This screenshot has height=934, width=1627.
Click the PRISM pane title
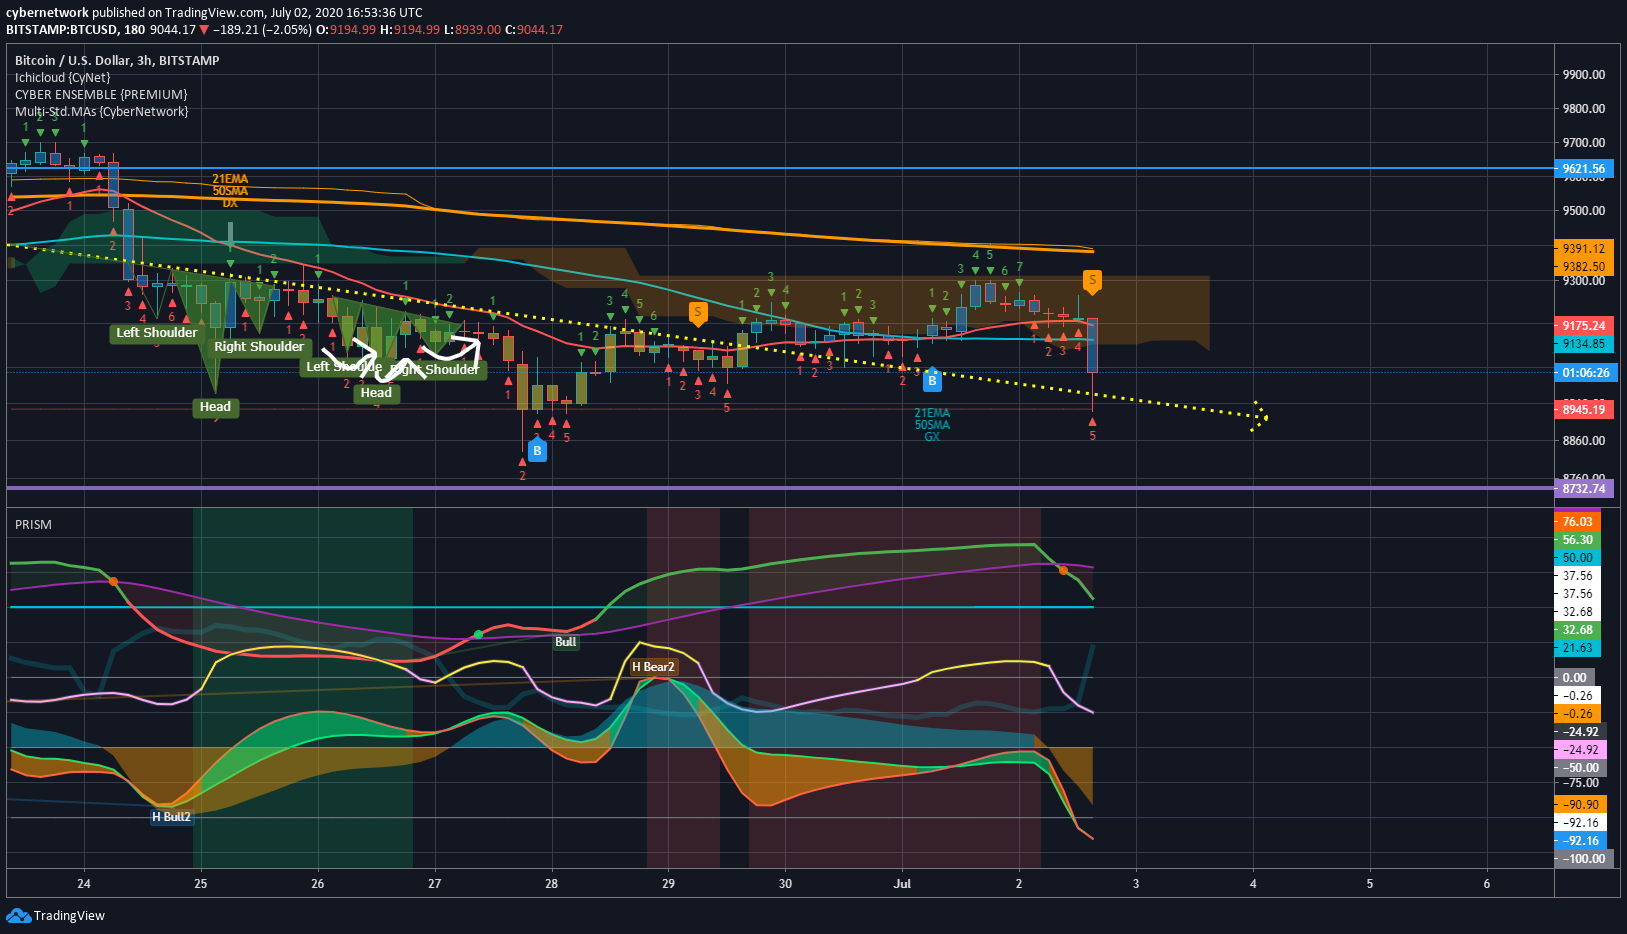click(x=33, y=524)
